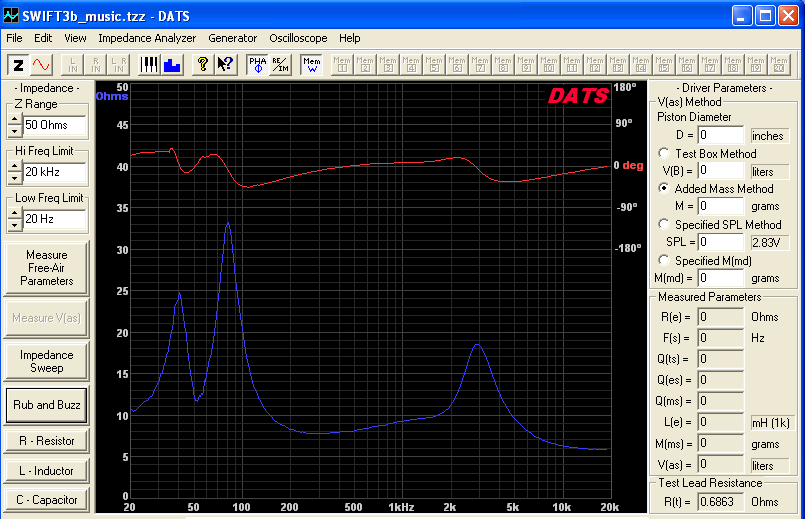Click the 2.83V reference box
Image resolution: width=805 pixels, height=519 pixels.
(770, 242)
